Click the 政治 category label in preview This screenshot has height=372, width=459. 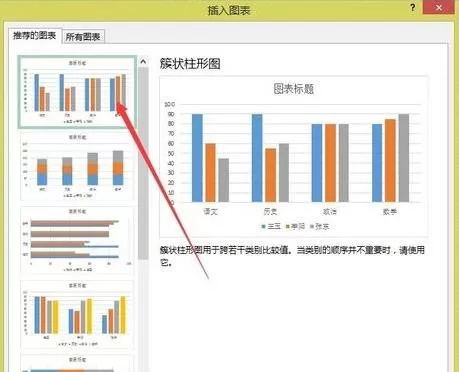point(330,212)
